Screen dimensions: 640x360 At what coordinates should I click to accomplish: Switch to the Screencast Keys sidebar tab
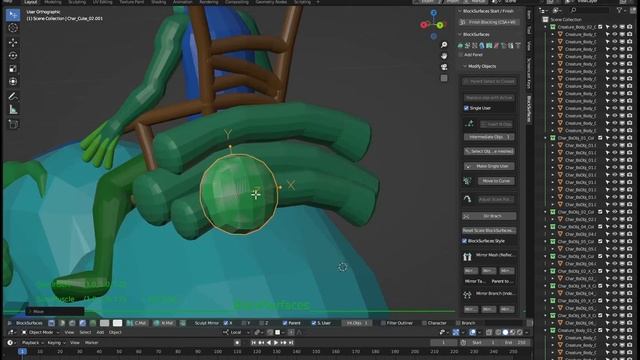point(529,73)
